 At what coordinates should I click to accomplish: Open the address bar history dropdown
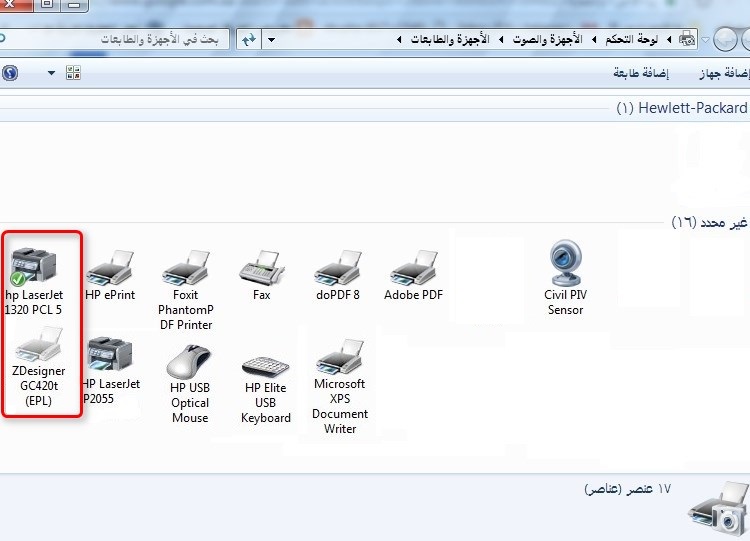[x=271, y=40]
